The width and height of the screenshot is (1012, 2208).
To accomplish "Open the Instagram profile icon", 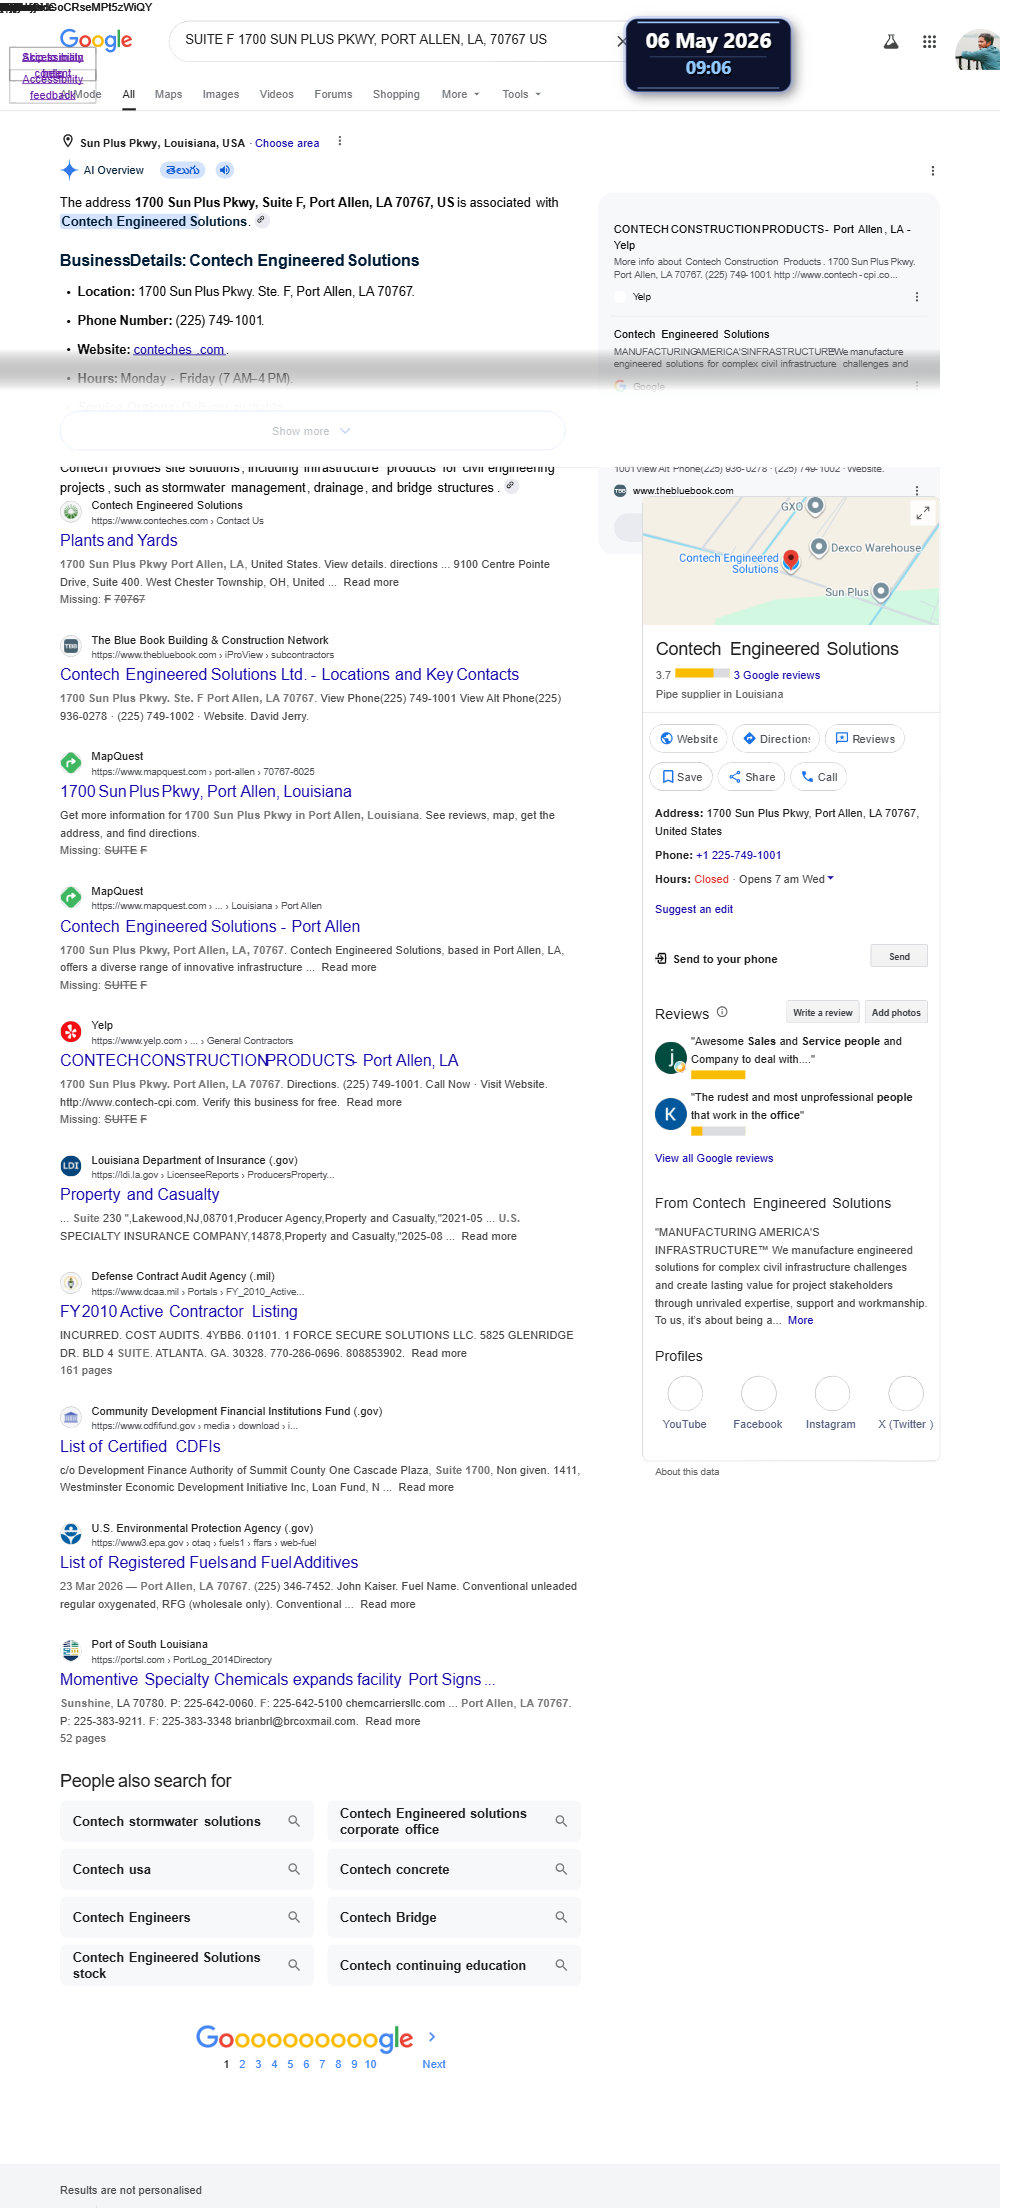I will tap(832, 1393).
